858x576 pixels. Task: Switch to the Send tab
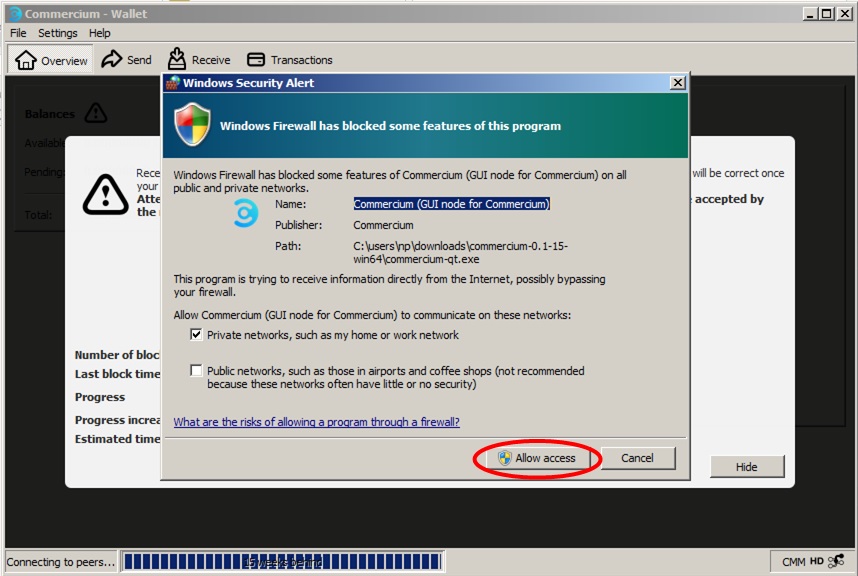point(126,60)
